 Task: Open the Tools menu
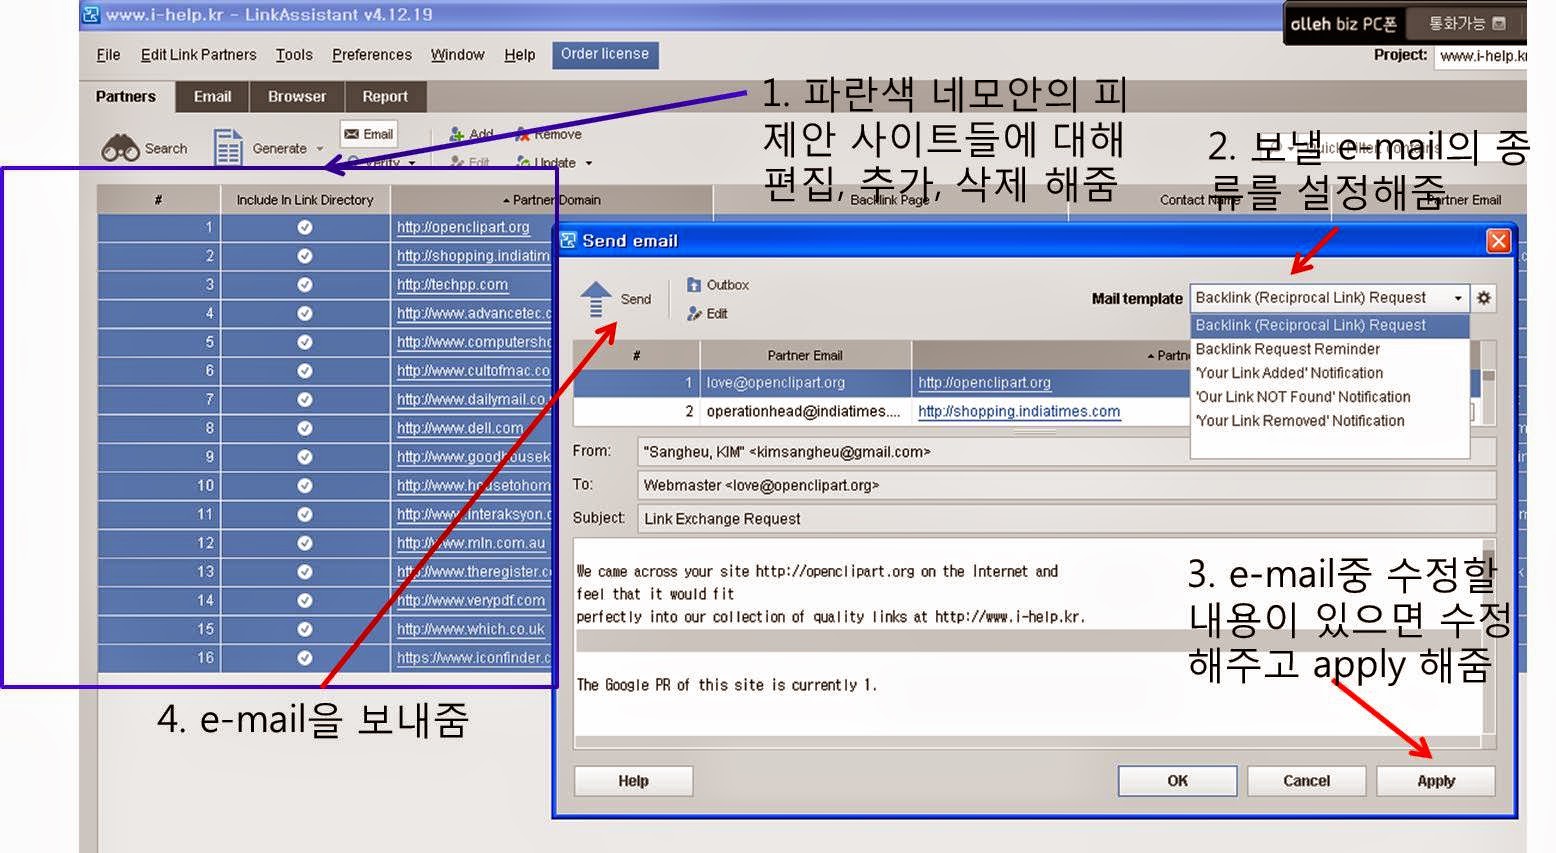pyautogui.click(x=294, y=55)
